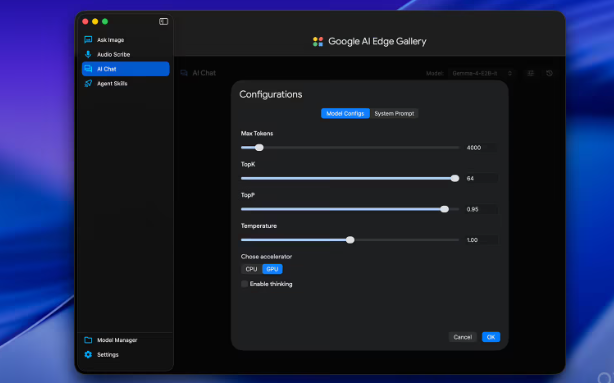Screen dimensions: 614x383
Task: Click the Google AI Edge Gallery logo
Action: coord(318,41)
